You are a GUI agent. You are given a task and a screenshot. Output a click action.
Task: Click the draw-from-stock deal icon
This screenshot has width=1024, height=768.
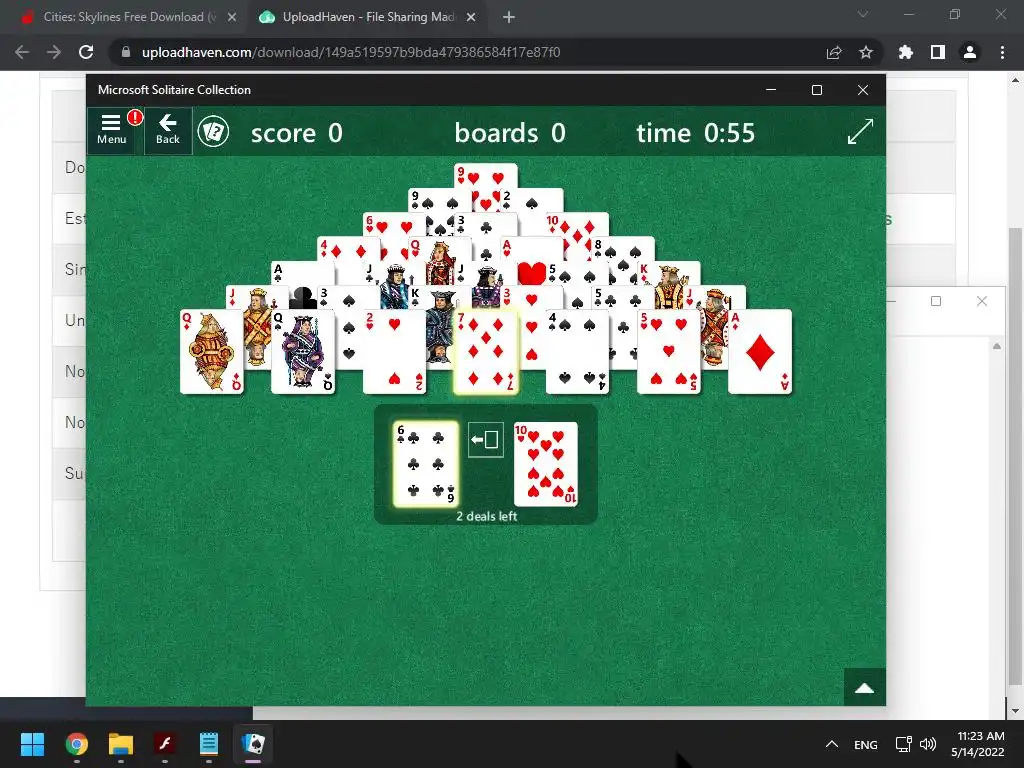(x=486, y=440)
